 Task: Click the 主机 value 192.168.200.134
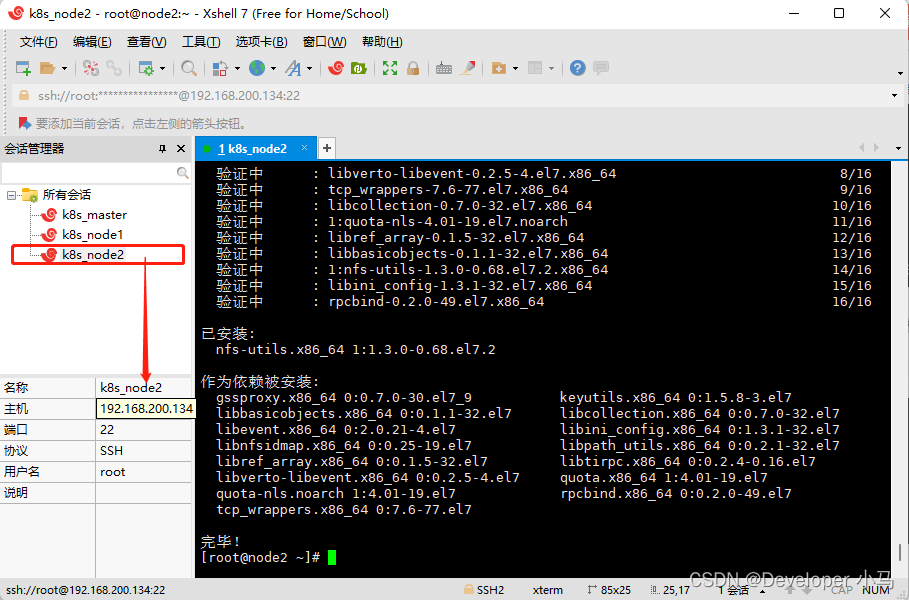146,409
